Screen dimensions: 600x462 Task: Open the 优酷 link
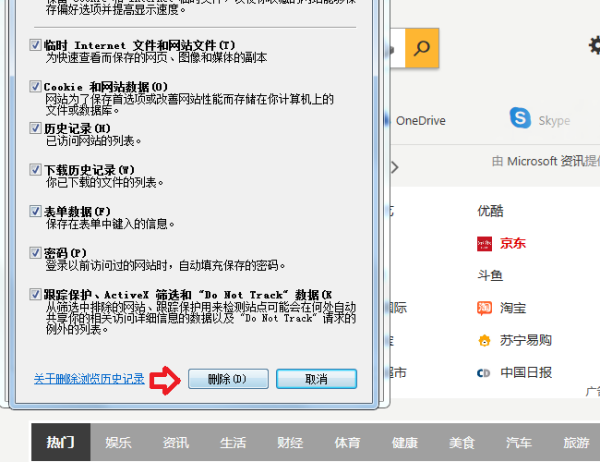point(490,211)
